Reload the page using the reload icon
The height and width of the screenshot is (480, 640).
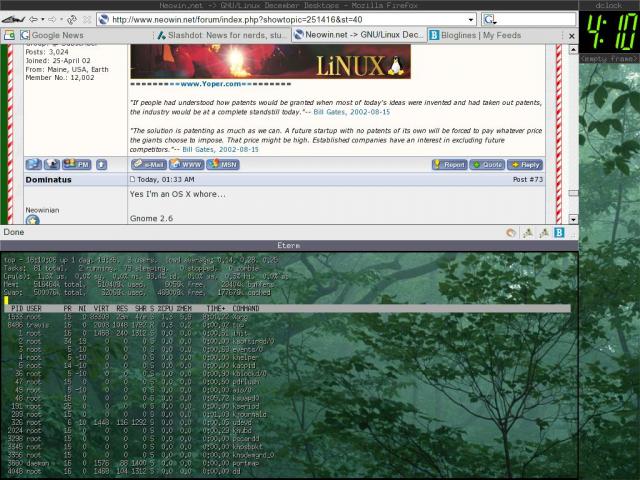point(72,19)
